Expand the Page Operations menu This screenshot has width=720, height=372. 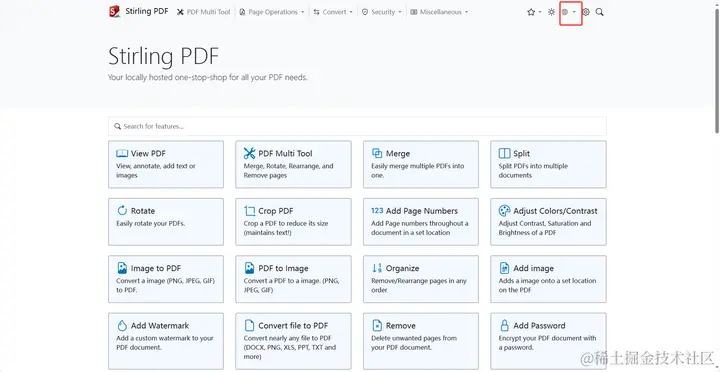click(x=272, y=12)
